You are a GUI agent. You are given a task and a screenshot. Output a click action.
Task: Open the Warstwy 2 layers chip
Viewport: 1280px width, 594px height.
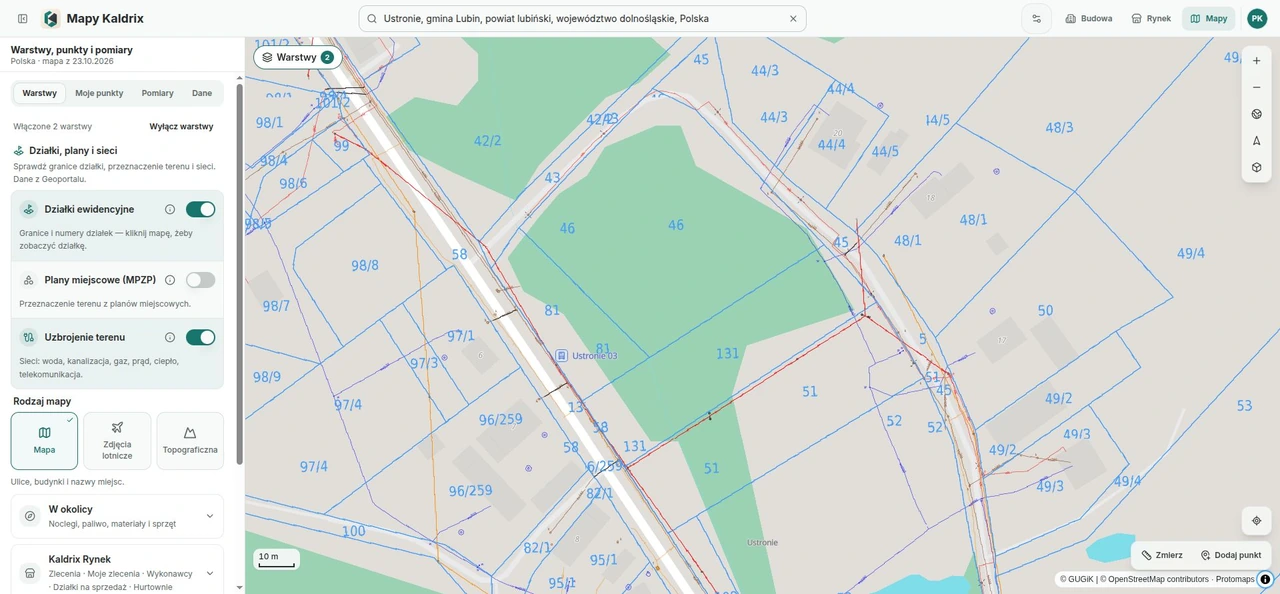point(298,57)
